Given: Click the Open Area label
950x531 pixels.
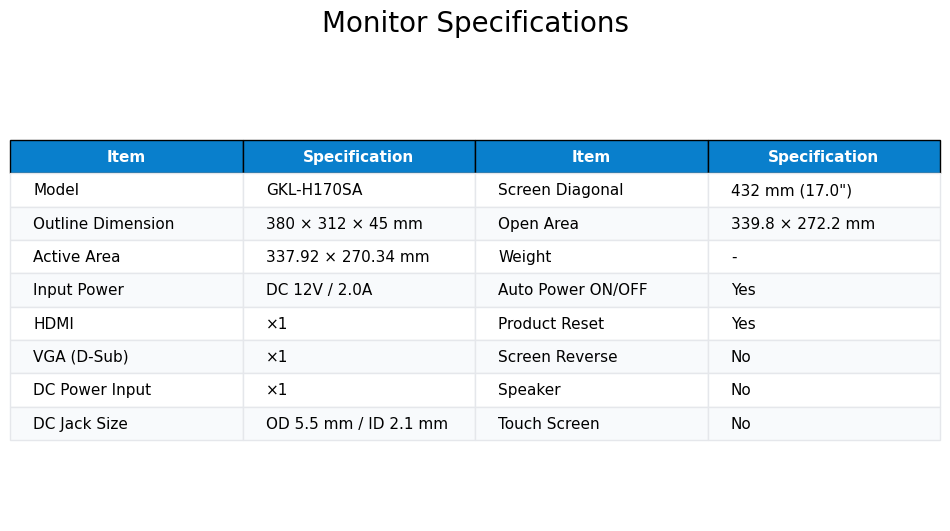Looking at the screenshot, I should coord(538,224).
